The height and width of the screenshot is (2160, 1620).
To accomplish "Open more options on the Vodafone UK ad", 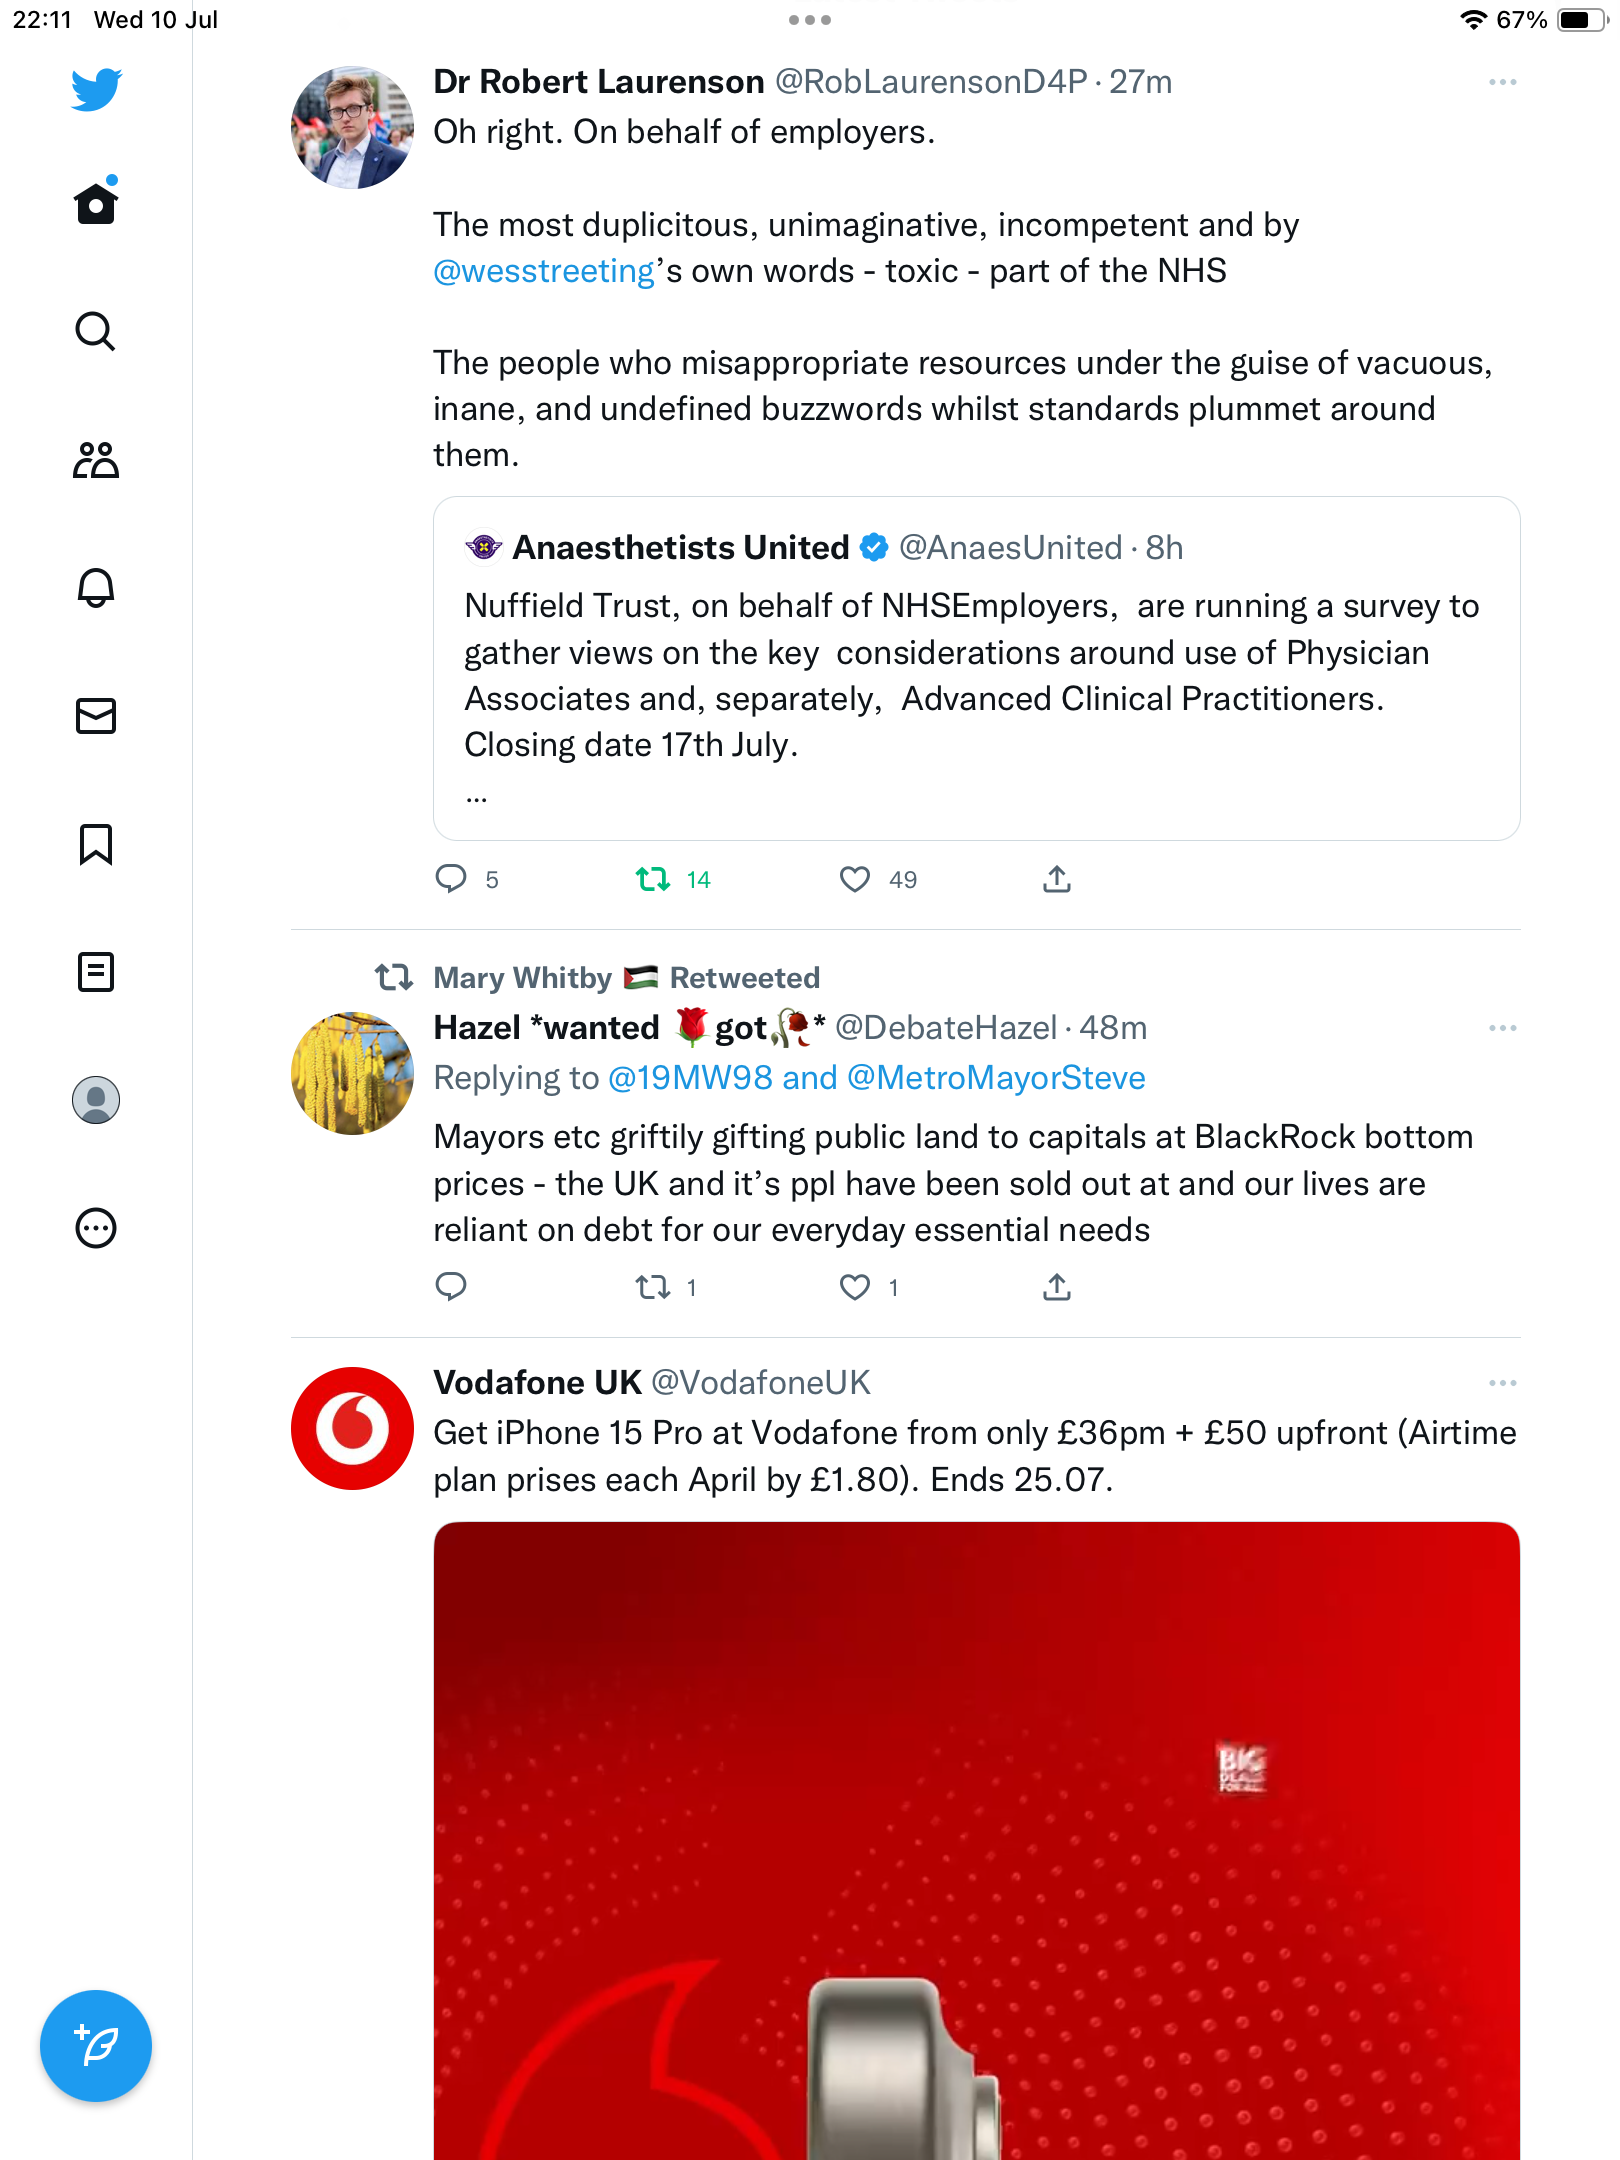I will [x=1502, y=1383].
